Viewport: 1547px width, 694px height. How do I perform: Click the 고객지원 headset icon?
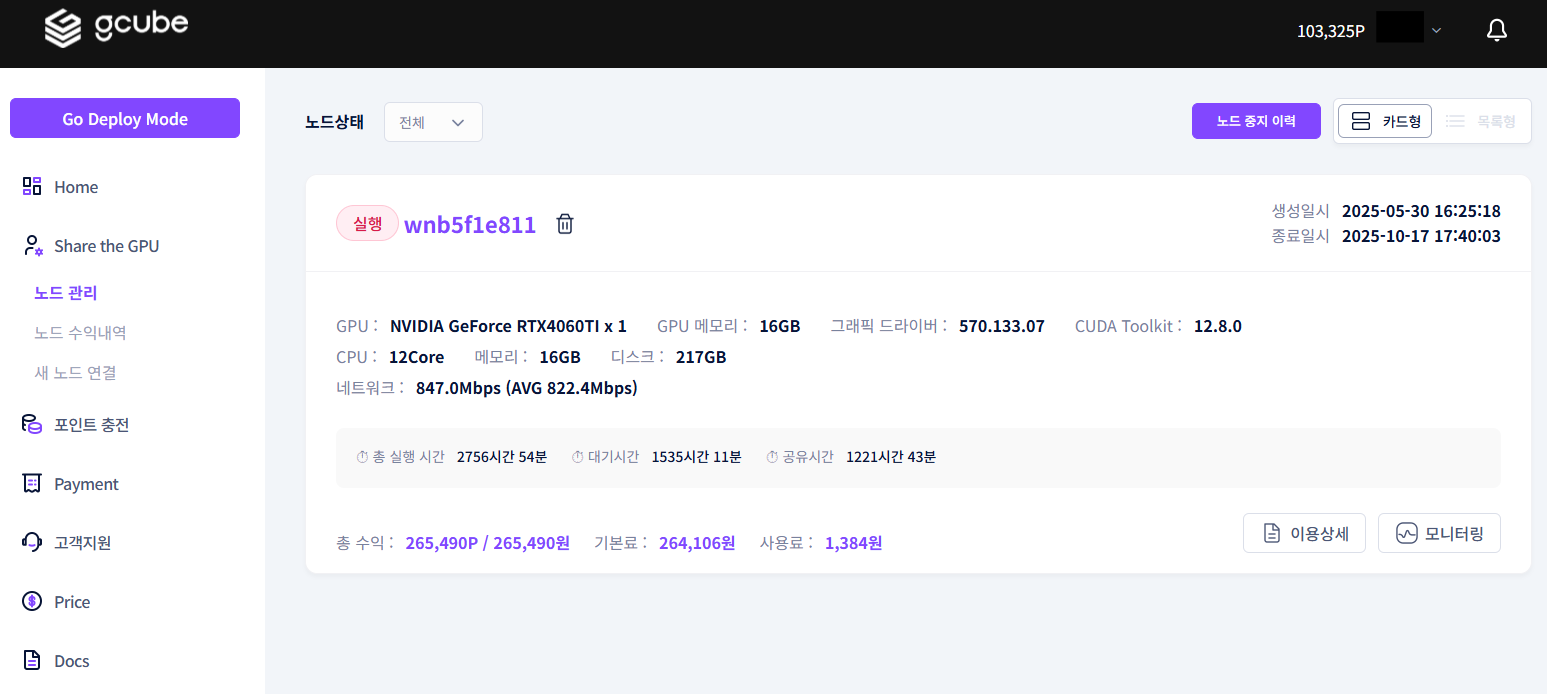coord(32,542)
